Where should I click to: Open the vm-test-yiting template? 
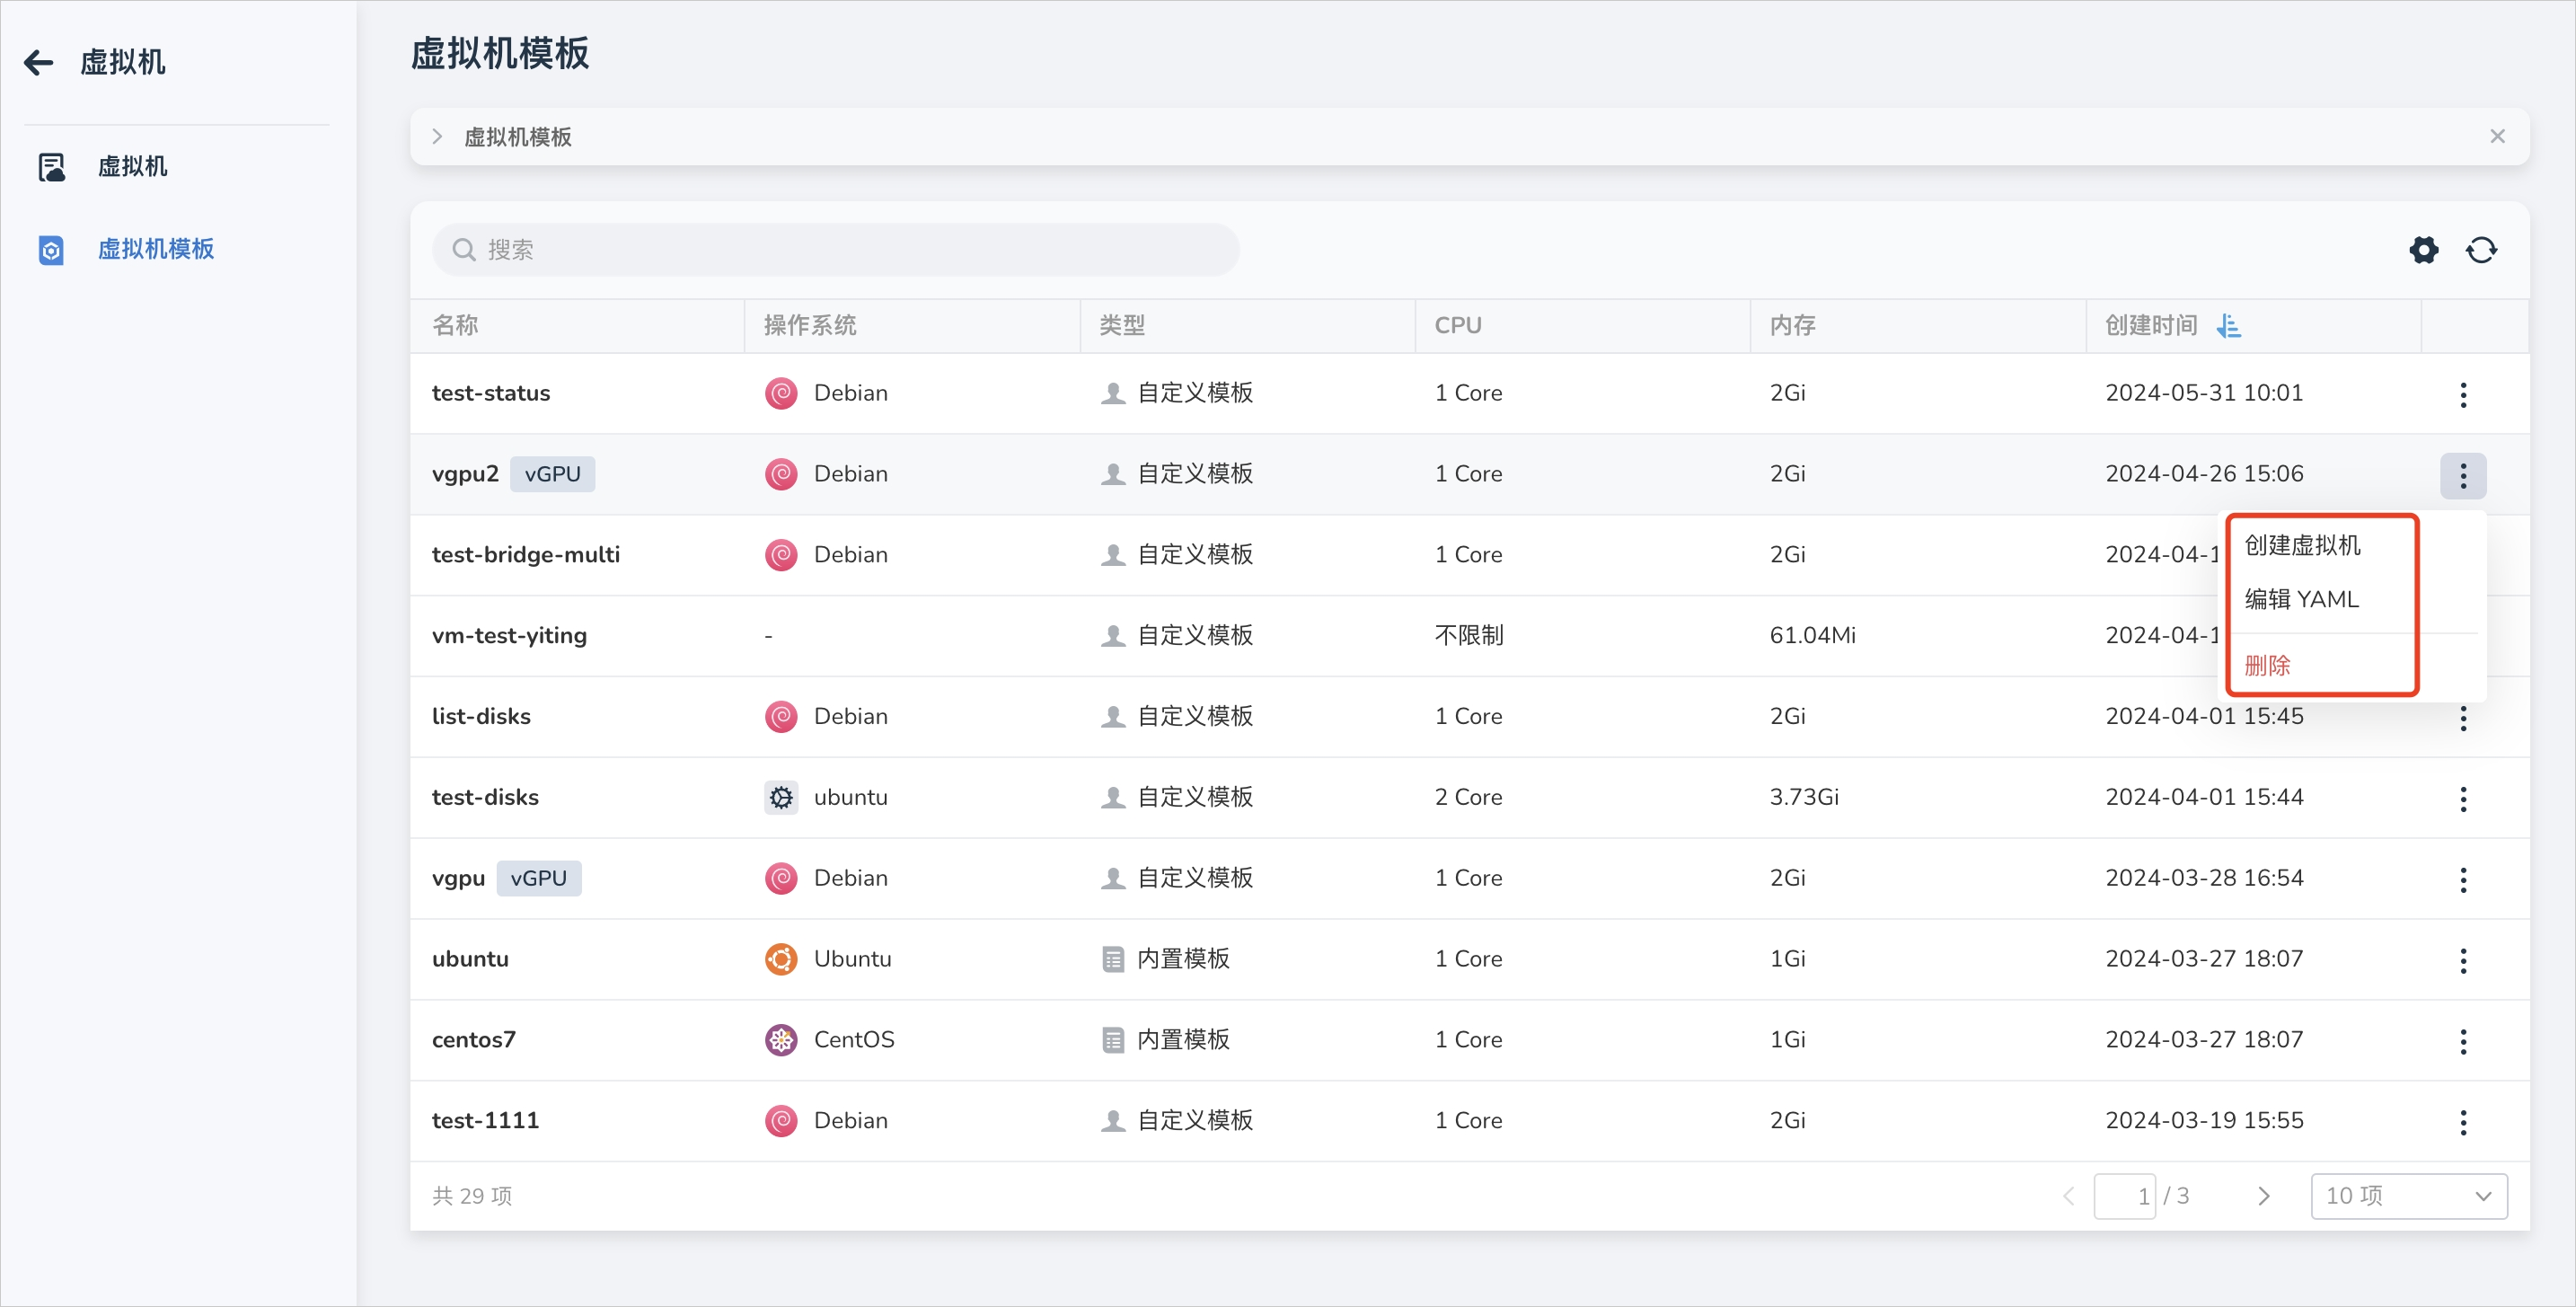(x=509, y=635)
